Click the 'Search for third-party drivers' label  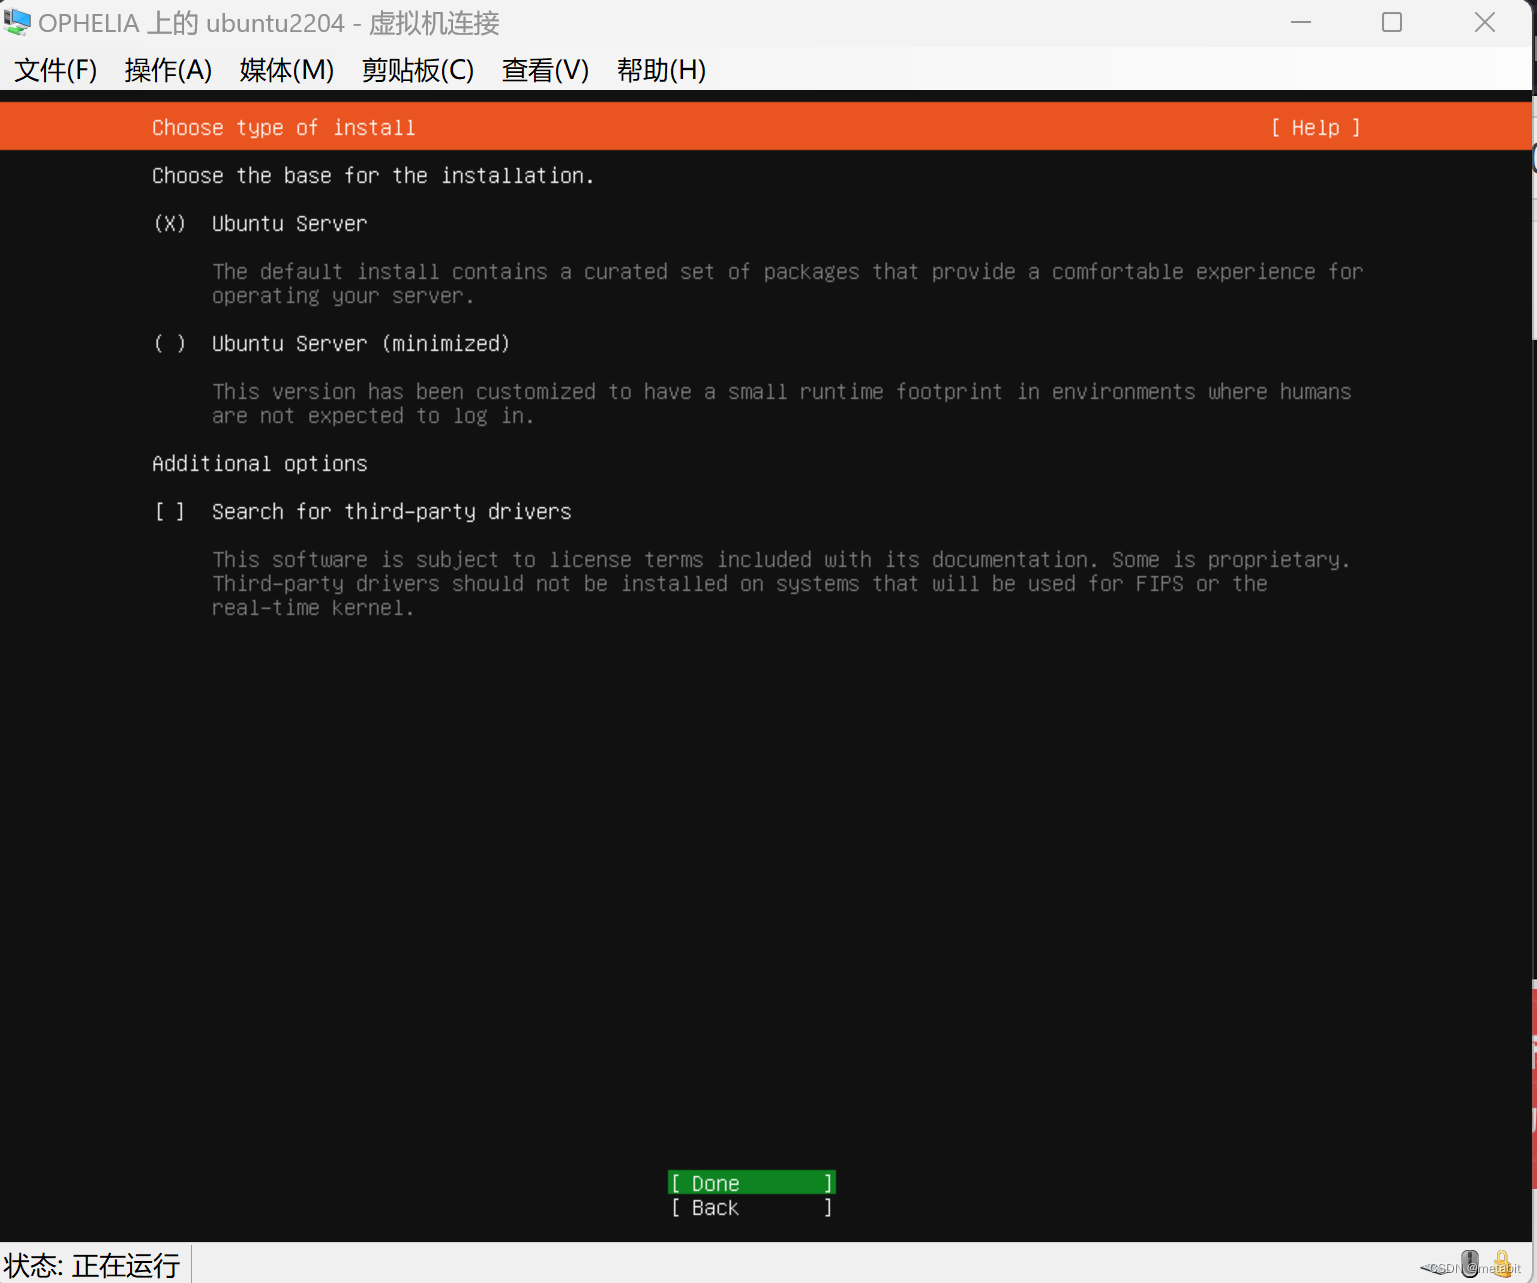pyautogui.click(x=392, y=512)
